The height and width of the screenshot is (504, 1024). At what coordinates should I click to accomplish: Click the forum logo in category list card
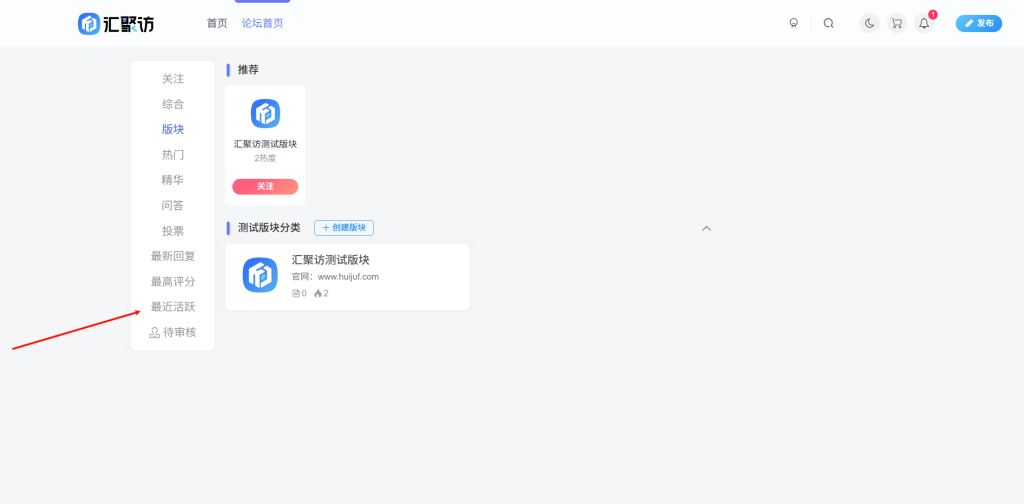pos(260,276)
